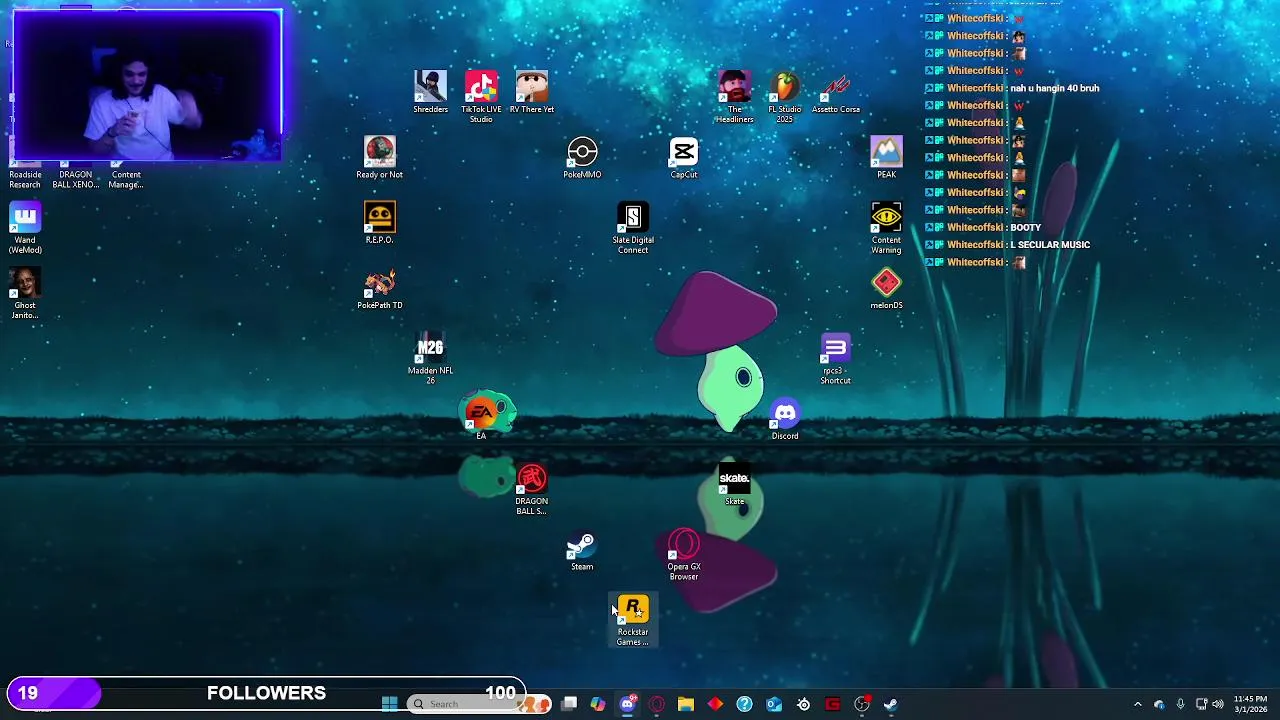Open Content Warning game icon
The width and height of the screenshot is (1280, 720).
pos(886,228)
